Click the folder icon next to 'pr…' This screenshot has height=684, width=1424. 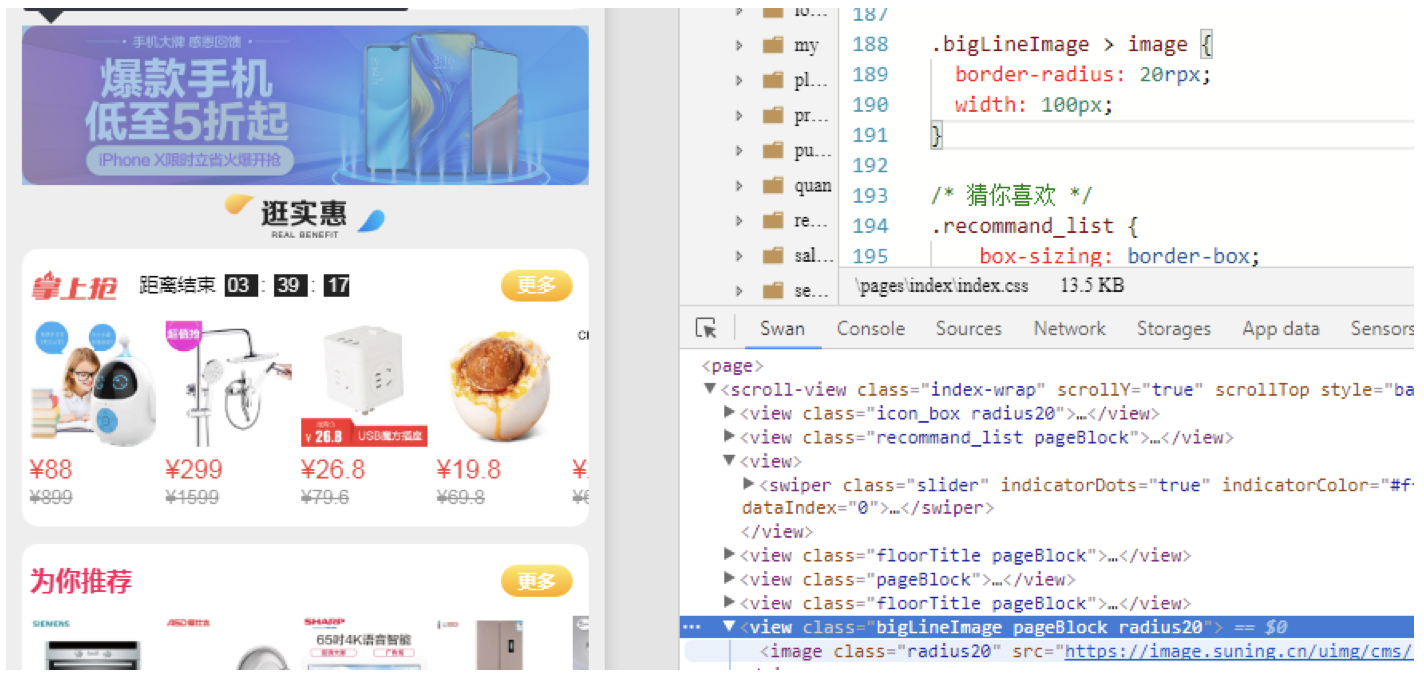click(772, 115)
